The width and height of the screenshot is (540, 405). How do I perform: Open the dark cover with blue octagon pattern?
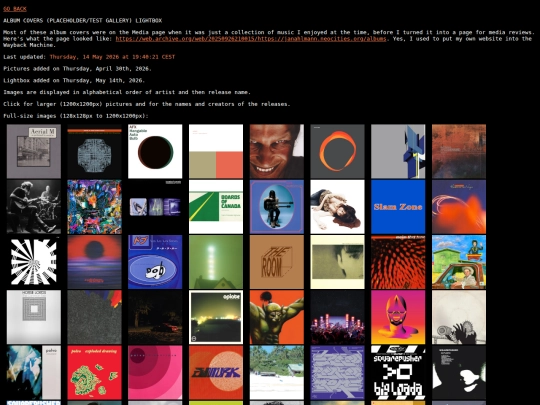(94, 151)
